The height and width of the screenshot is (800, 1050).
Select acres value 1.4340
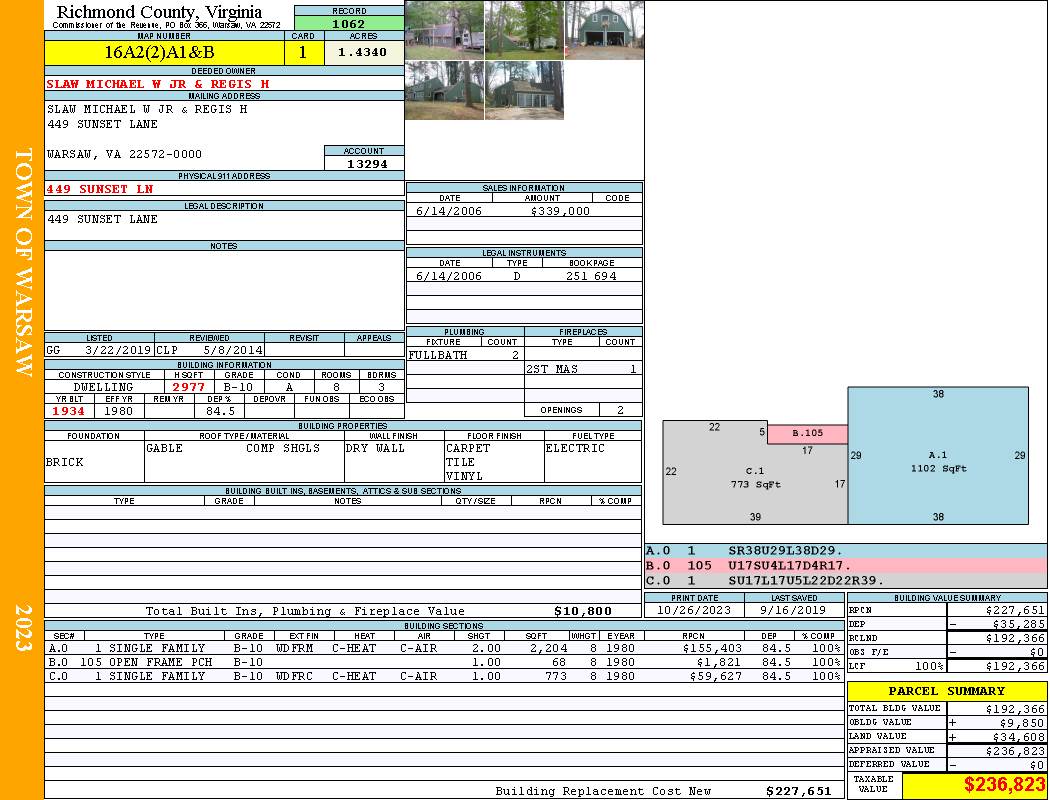click(362, 52)
